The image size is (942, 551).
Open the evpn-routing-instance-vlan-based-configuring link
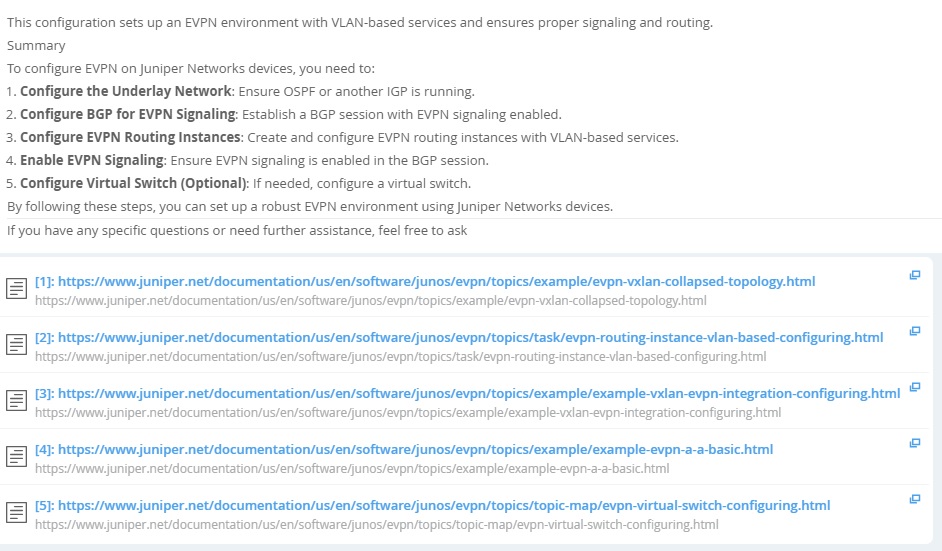459,337
